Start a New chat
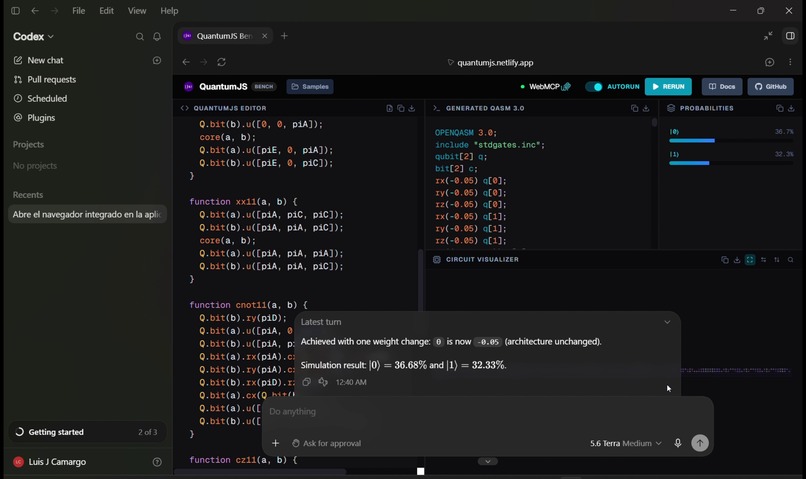The height and width of the screenshot is (479, 806). click(x=45, y=60)
